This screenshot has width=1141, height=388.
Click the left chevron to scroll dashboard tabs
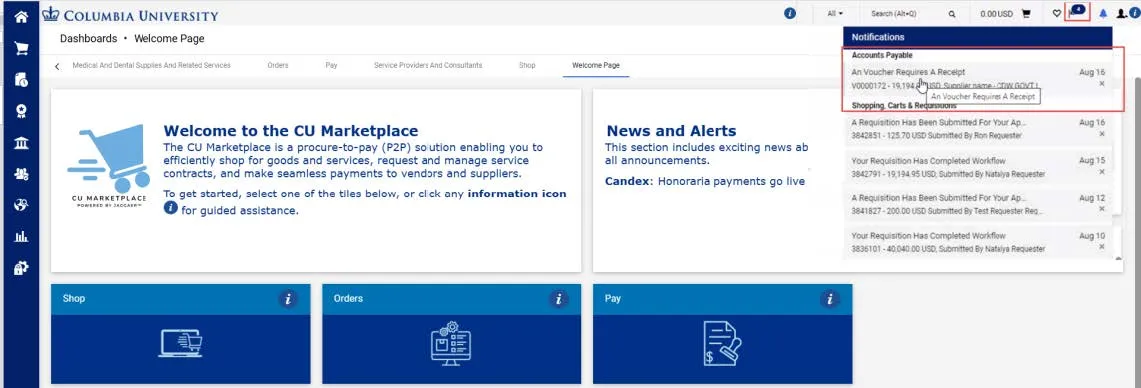point(57,66)
